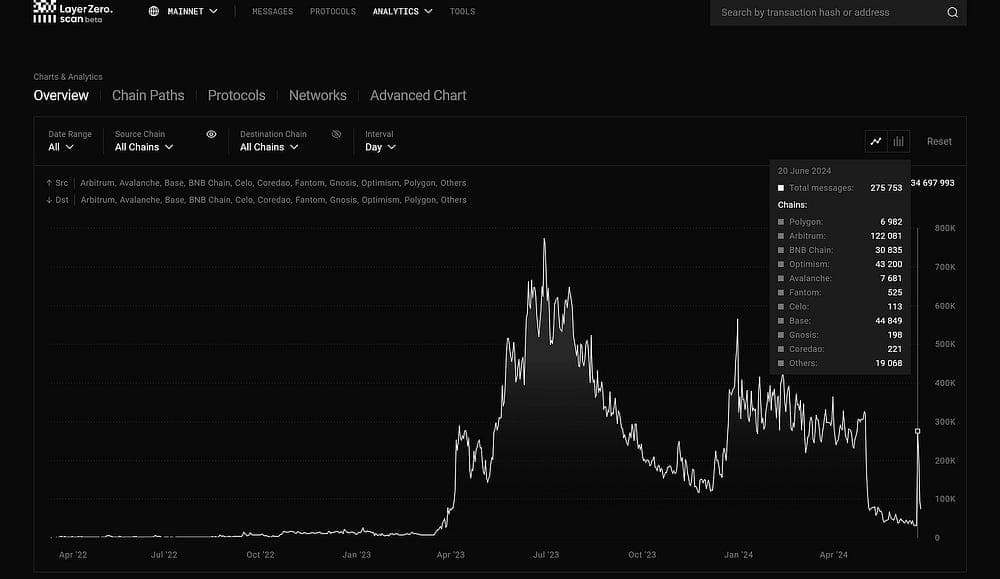The height and width of the screenshot is (579, 1000).
Task: Click the Jul '23 x-axis label
Action: tap(546, 555)
